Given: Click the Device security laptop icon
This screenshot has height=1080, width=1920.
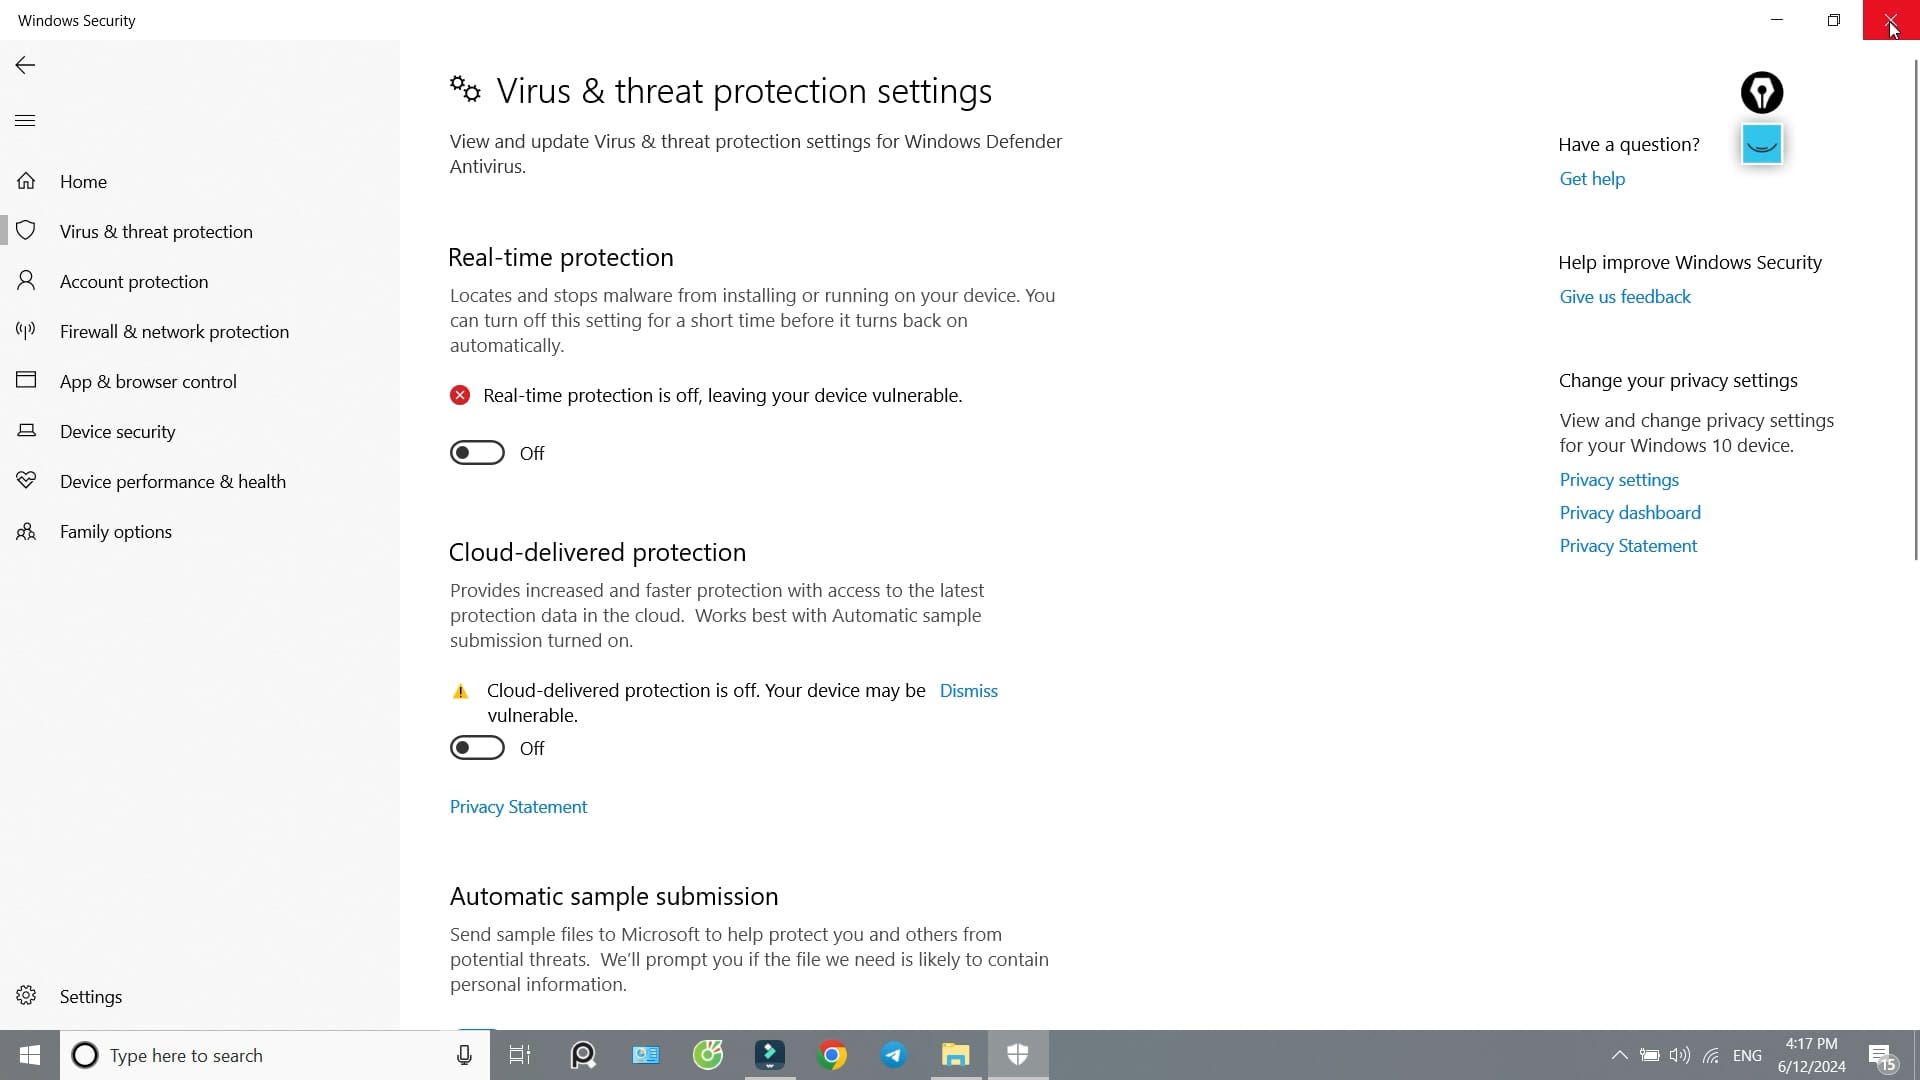Looking at the screenshot, I should point(26,430).
